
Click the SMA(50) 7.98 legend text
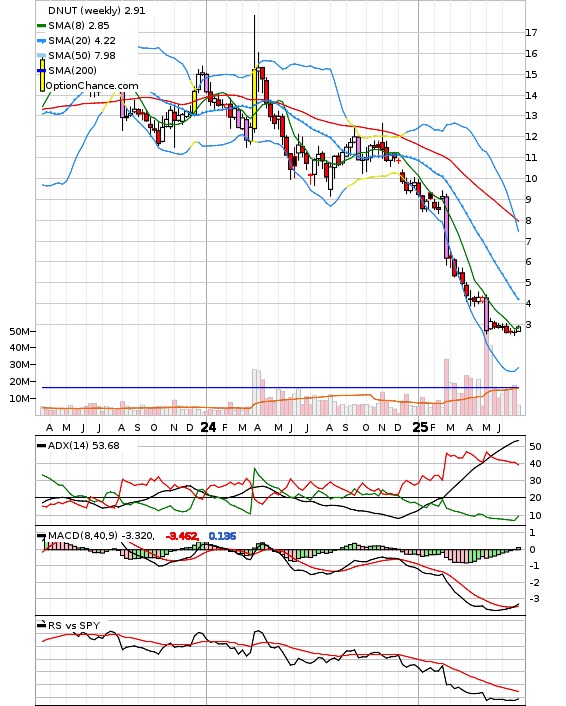click(82, 56)
